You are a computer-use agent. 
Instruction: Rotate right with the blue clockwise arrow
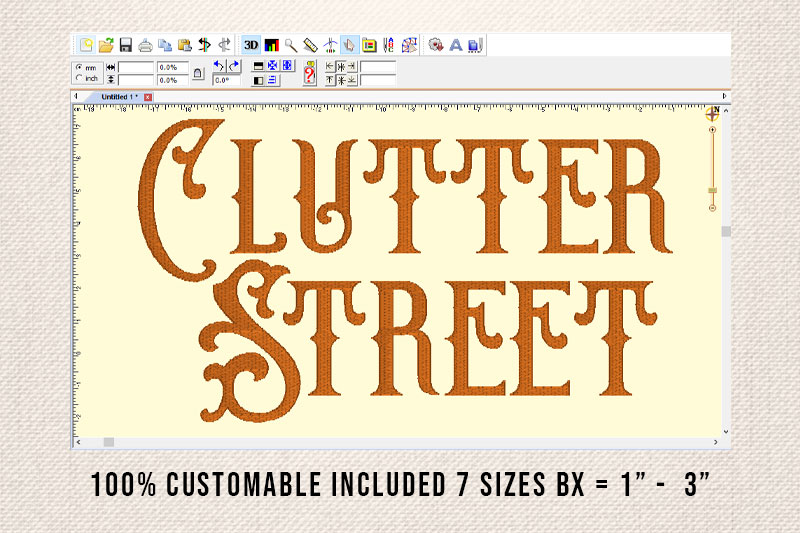234,66
